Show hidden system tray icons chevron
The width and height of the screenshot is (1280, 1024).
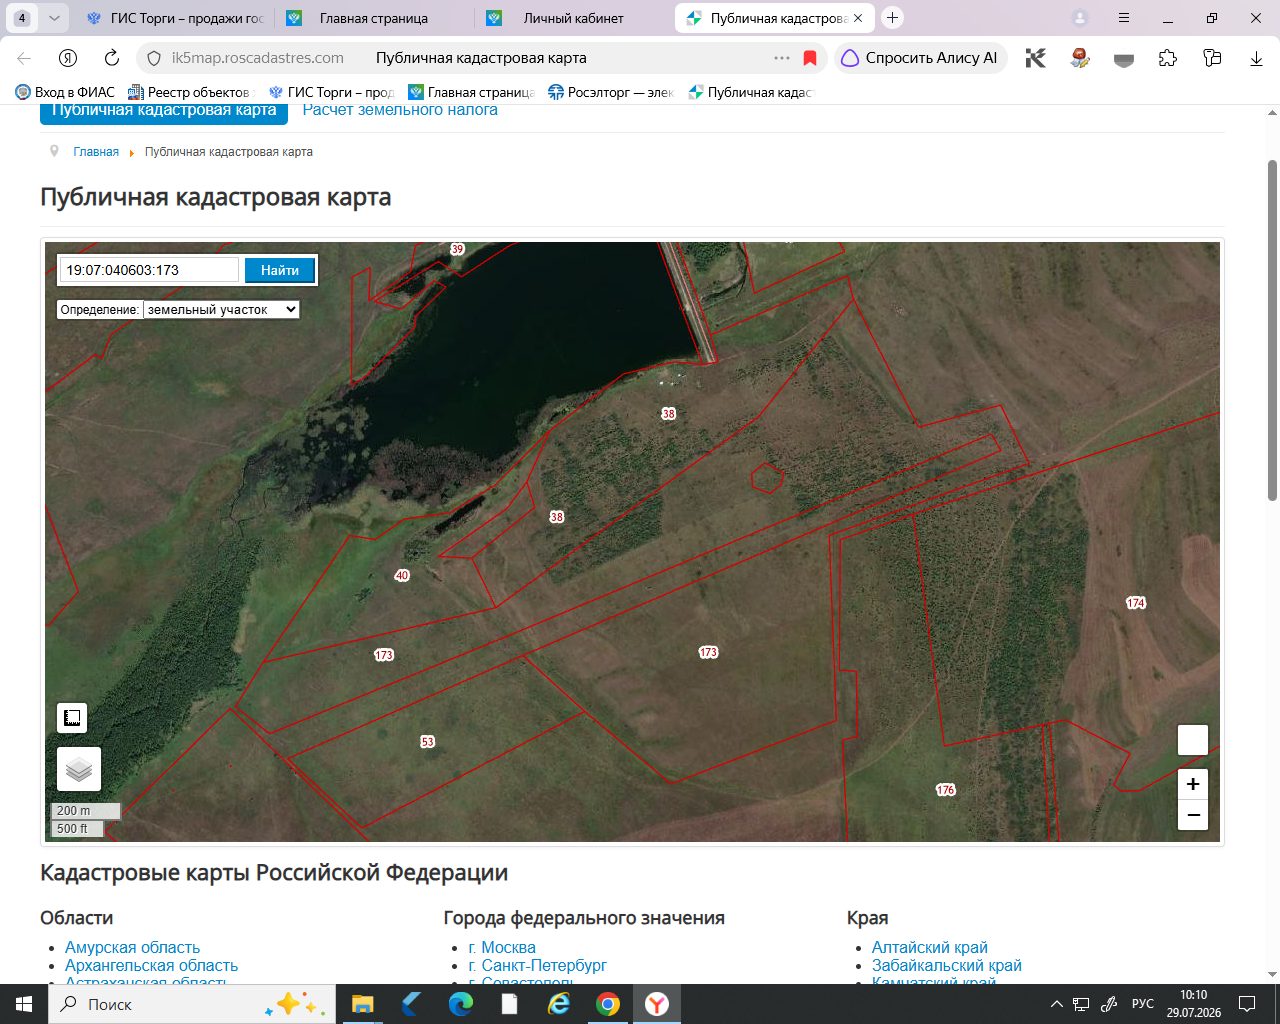1056,1004
